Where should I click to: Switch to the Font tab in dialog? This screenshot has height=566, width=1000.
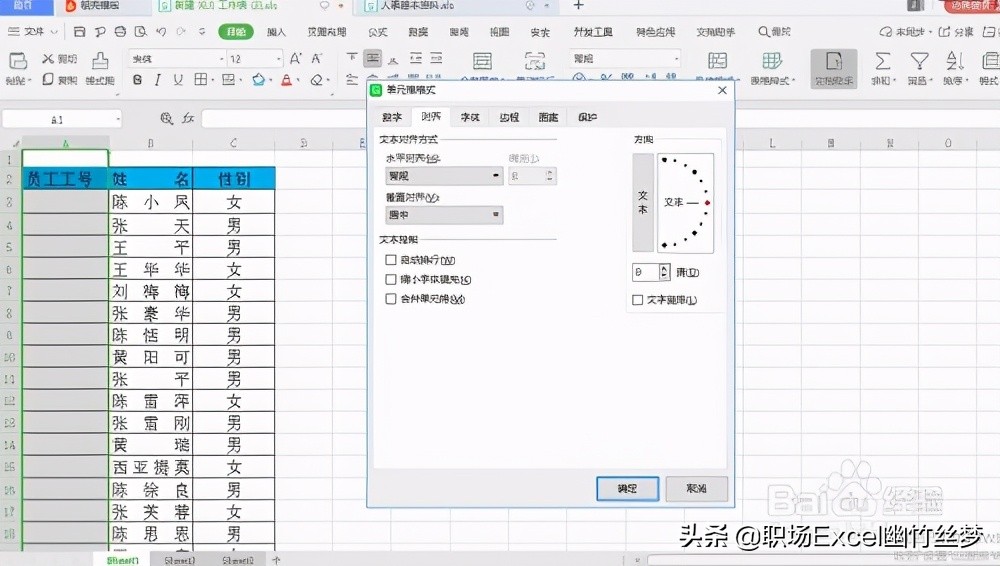pyautogui.click(x=470, y=117)
